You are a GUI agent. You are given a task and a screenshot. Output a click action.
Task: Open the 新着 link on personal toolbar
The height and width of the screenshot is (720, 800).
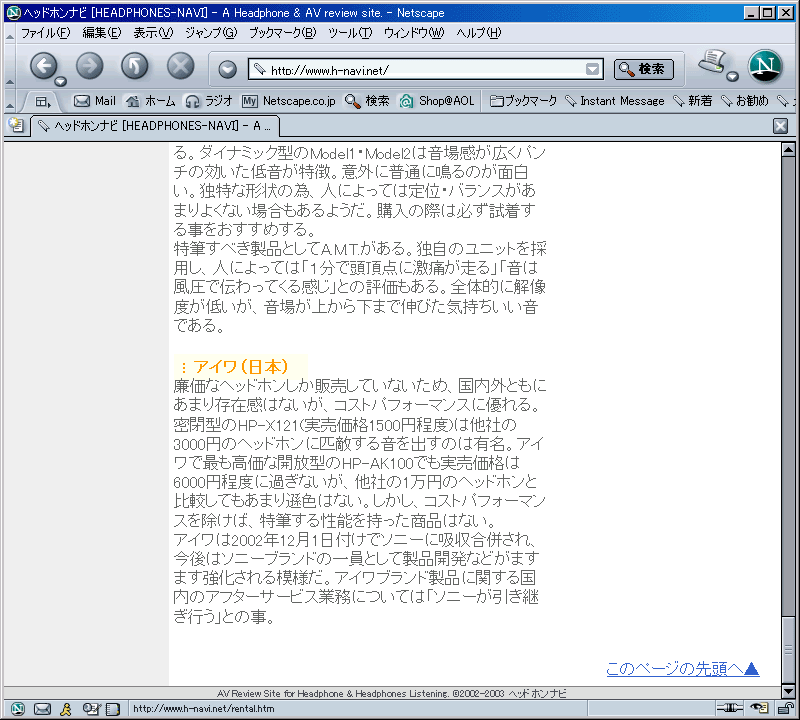(692, 101)
